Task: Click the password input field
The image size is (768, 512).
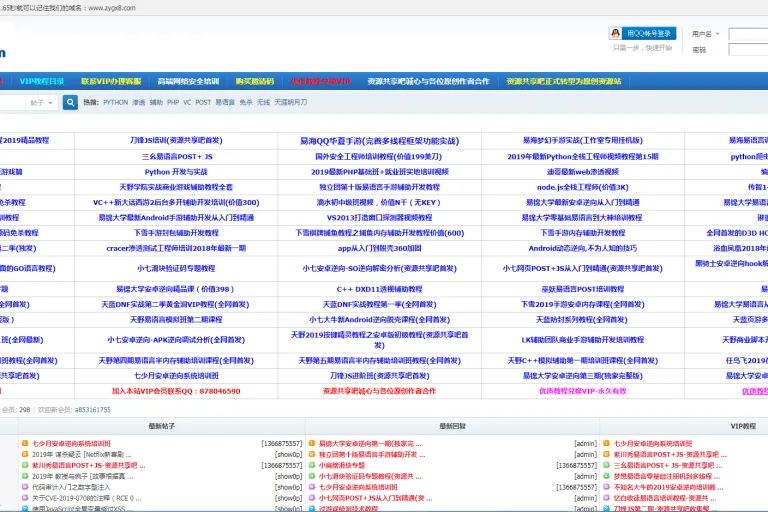Action: click(748, 49)
